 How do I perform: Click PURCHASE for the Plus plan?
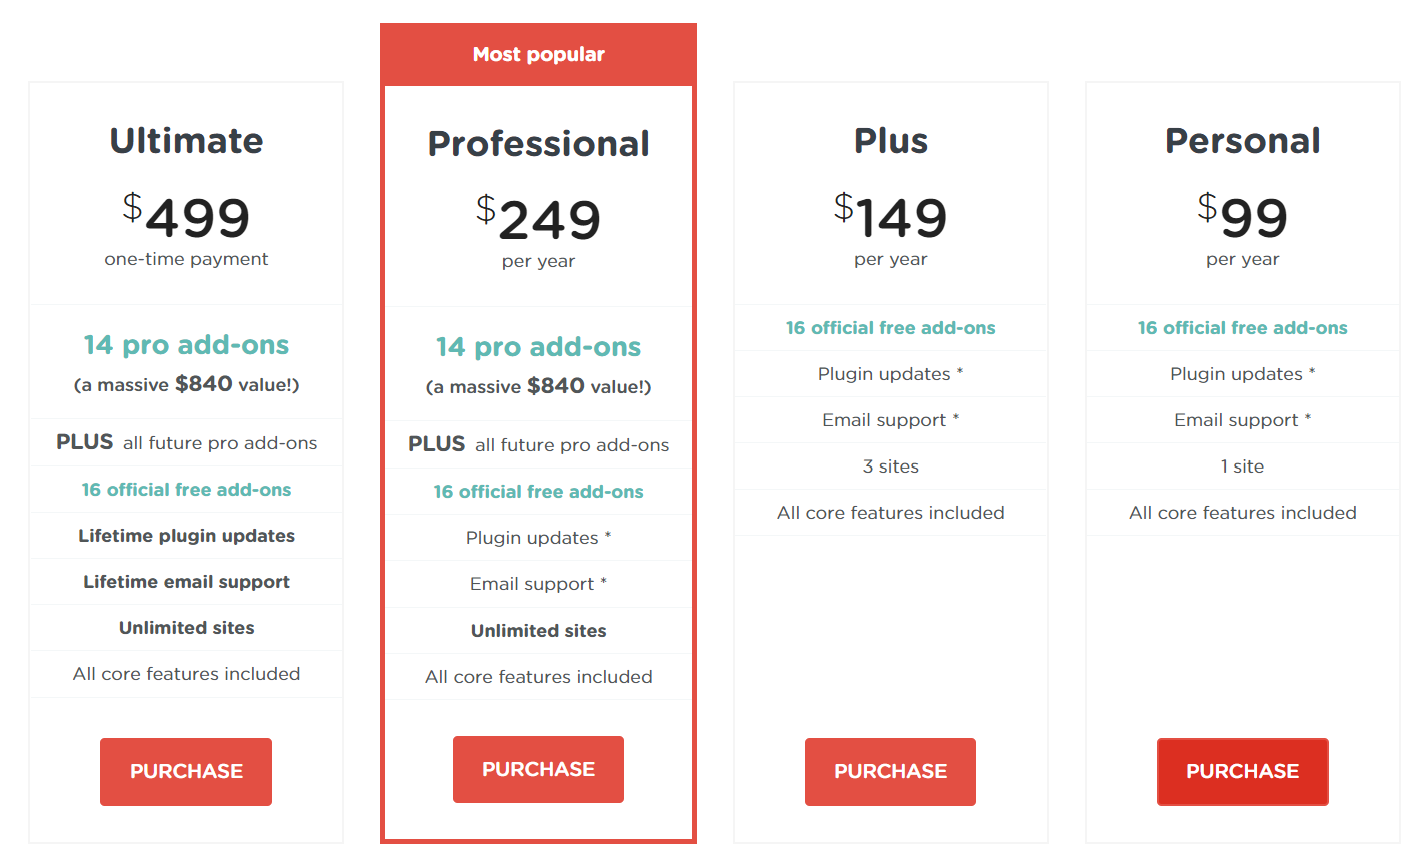pos(890,771)
